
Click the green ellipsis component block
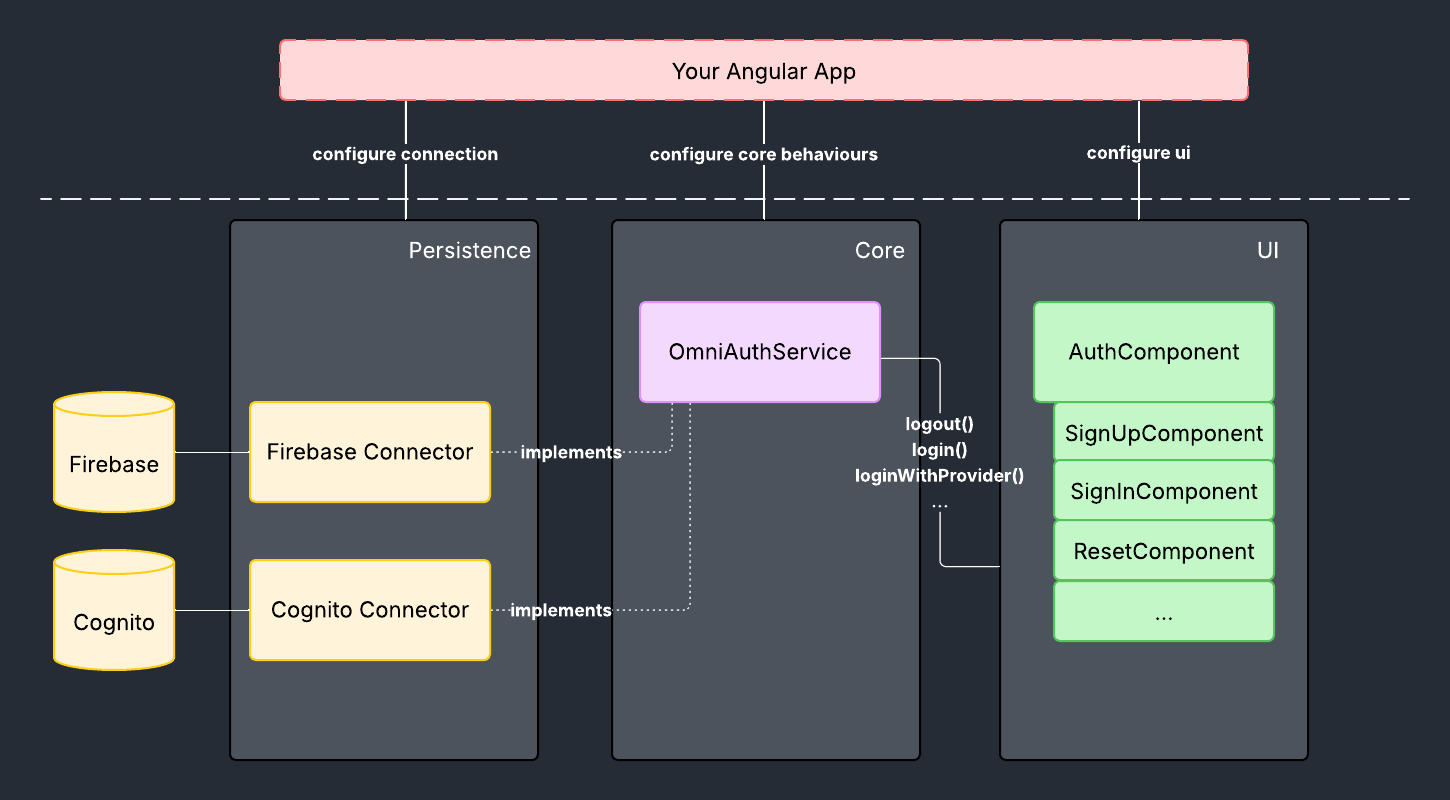(x=1163, y=612)
